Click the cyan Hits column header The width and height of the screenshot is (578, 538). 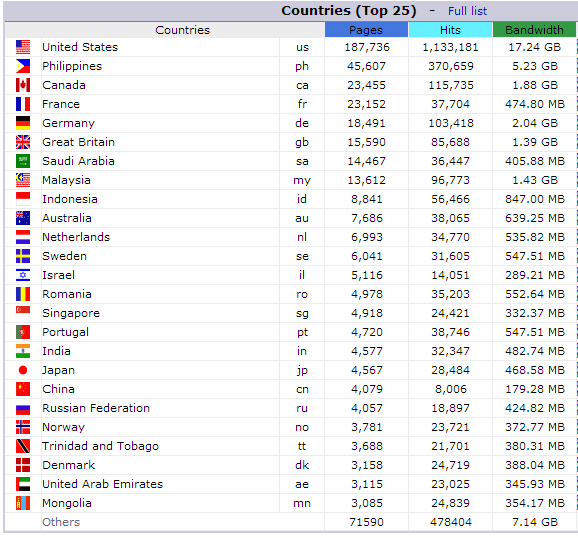[x=450, y=30]
